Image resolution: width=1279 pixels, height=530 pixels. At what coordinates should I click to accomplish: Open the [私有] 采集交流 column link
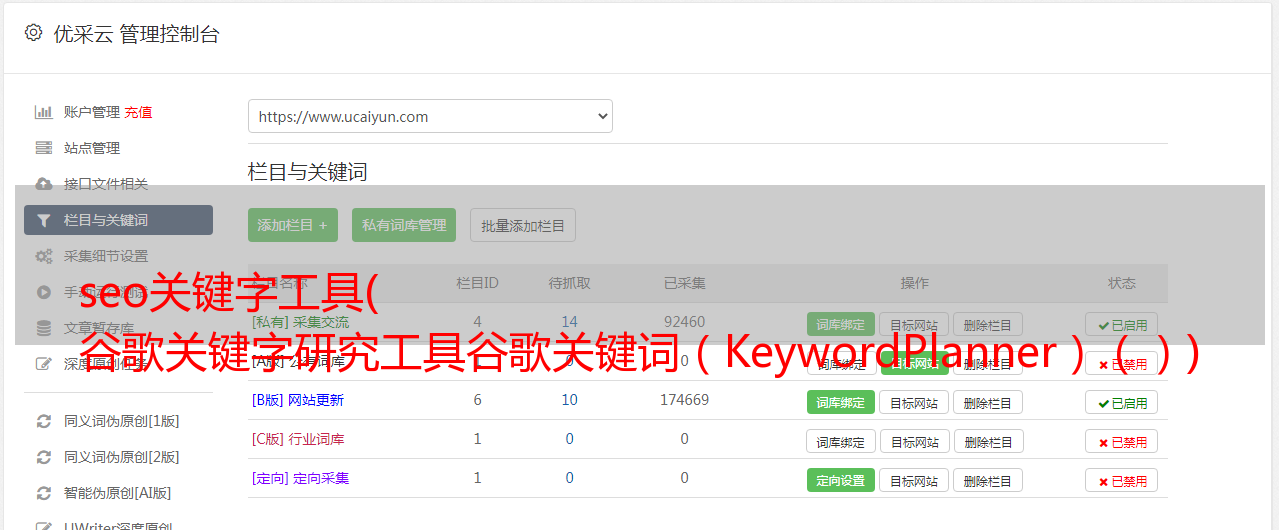(300, 322)
